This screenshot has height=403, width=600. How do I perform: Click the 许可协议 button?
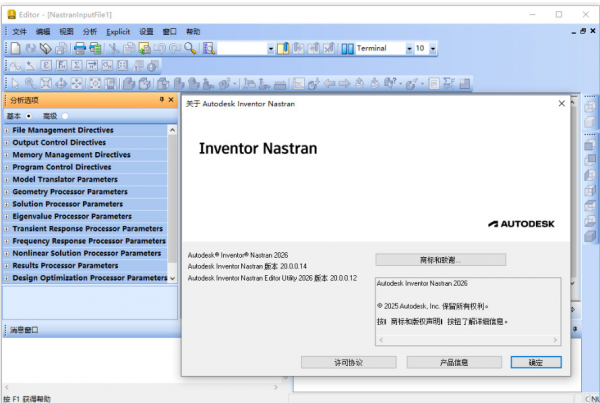point(349,362)
